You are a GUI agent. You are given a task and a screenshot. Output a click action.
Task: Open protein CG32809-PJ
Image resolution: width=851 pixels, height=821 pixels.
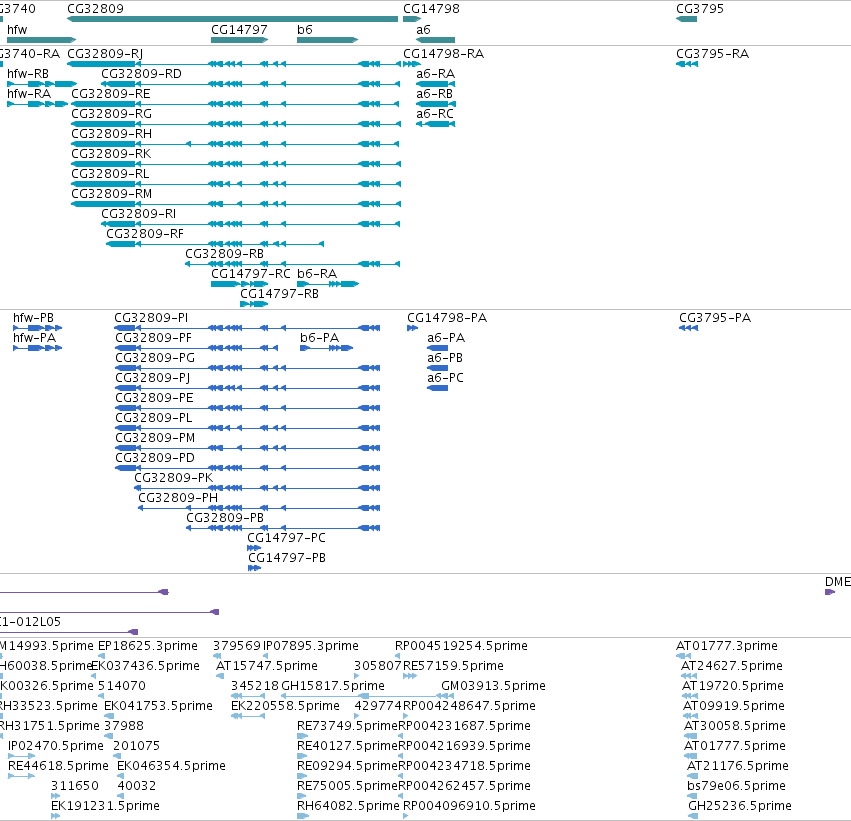point(247,388)
